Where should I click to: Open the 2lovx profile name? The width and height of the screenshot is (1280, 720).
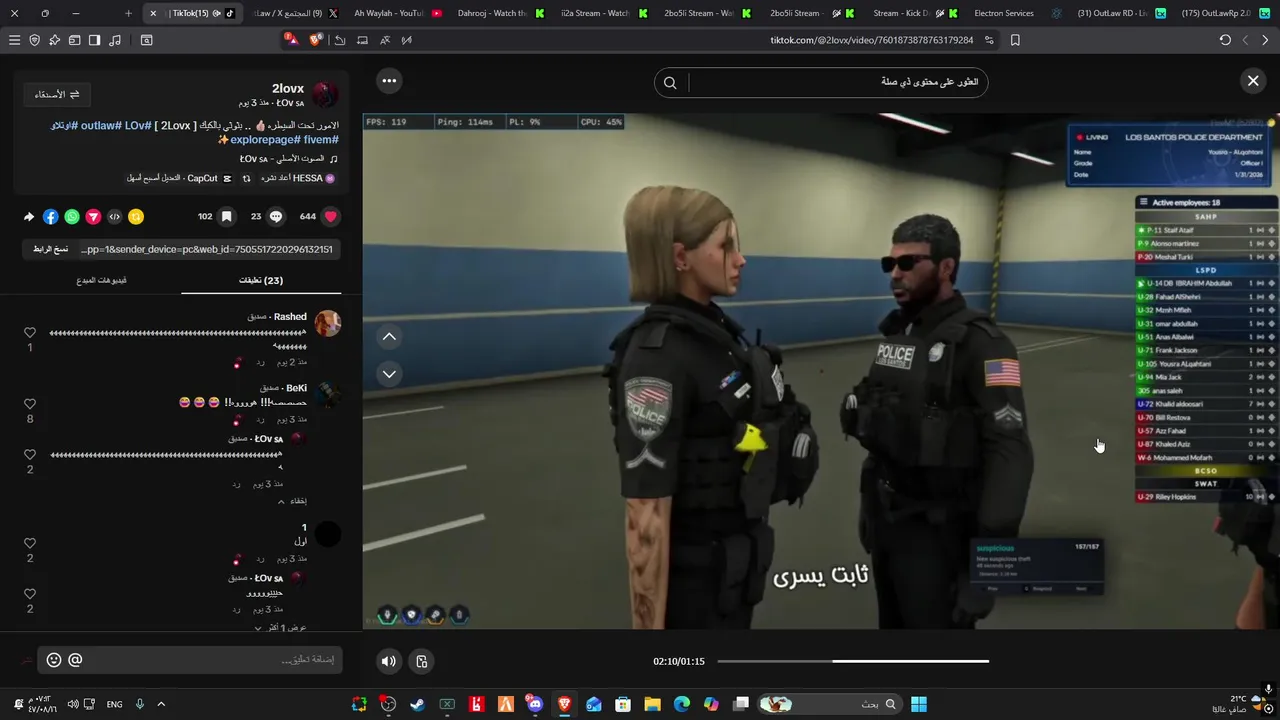[288, 88]
